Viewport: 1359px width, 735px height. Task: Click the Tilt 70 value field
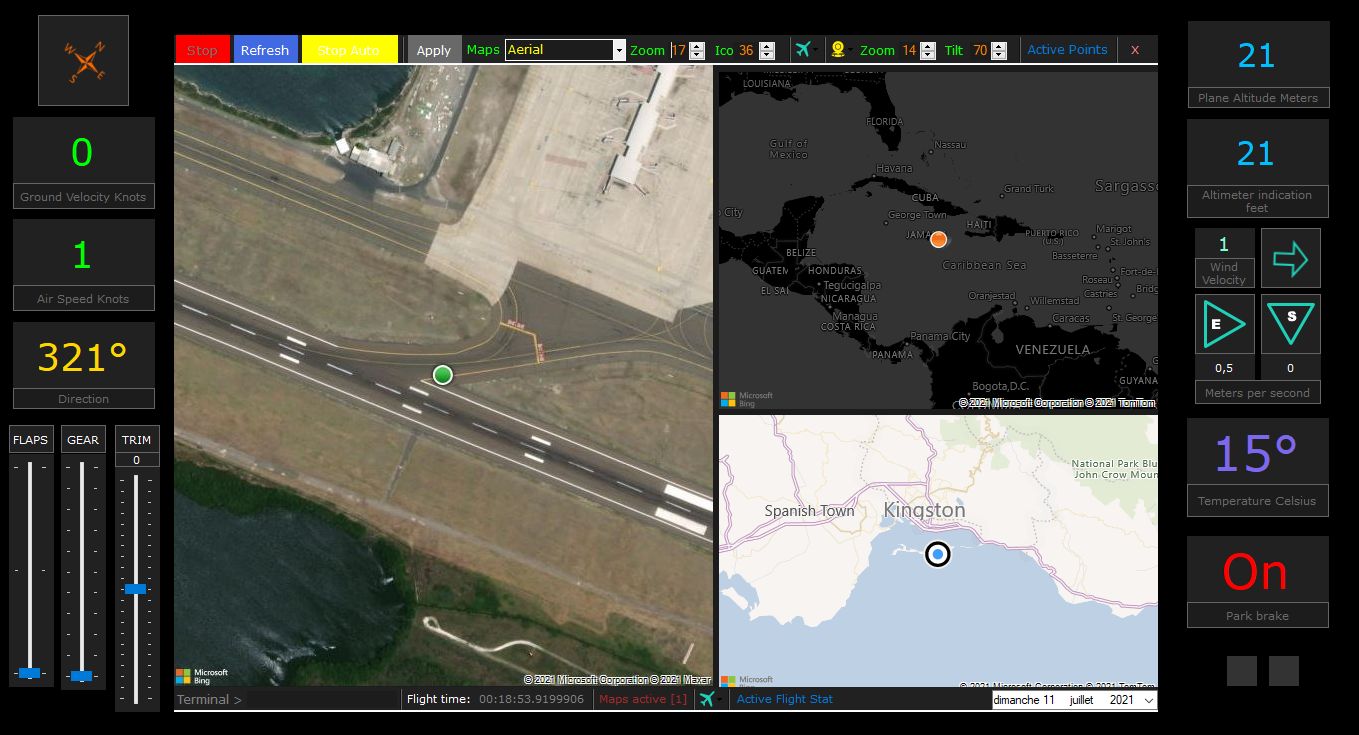(982, 50)
